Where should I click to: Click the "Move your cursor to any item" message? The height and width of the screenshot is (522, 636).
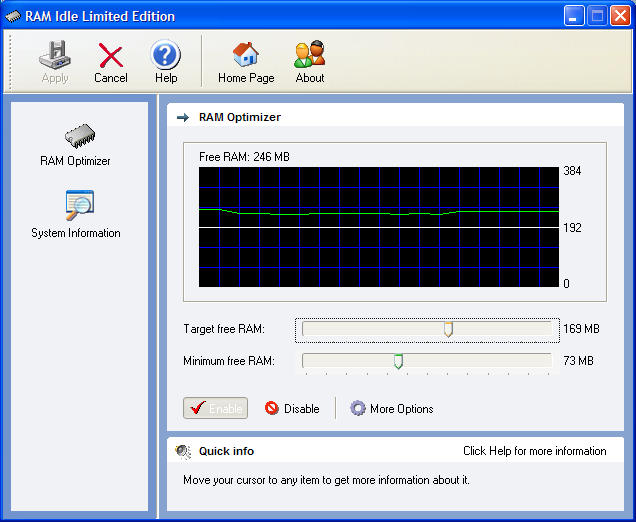pyautogui.click(x=326, y=480)
